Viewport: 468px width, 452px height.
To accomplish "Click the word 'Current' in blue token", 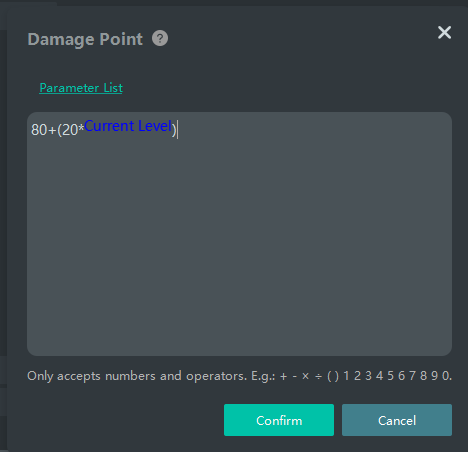I will click(x=109, y=126).
